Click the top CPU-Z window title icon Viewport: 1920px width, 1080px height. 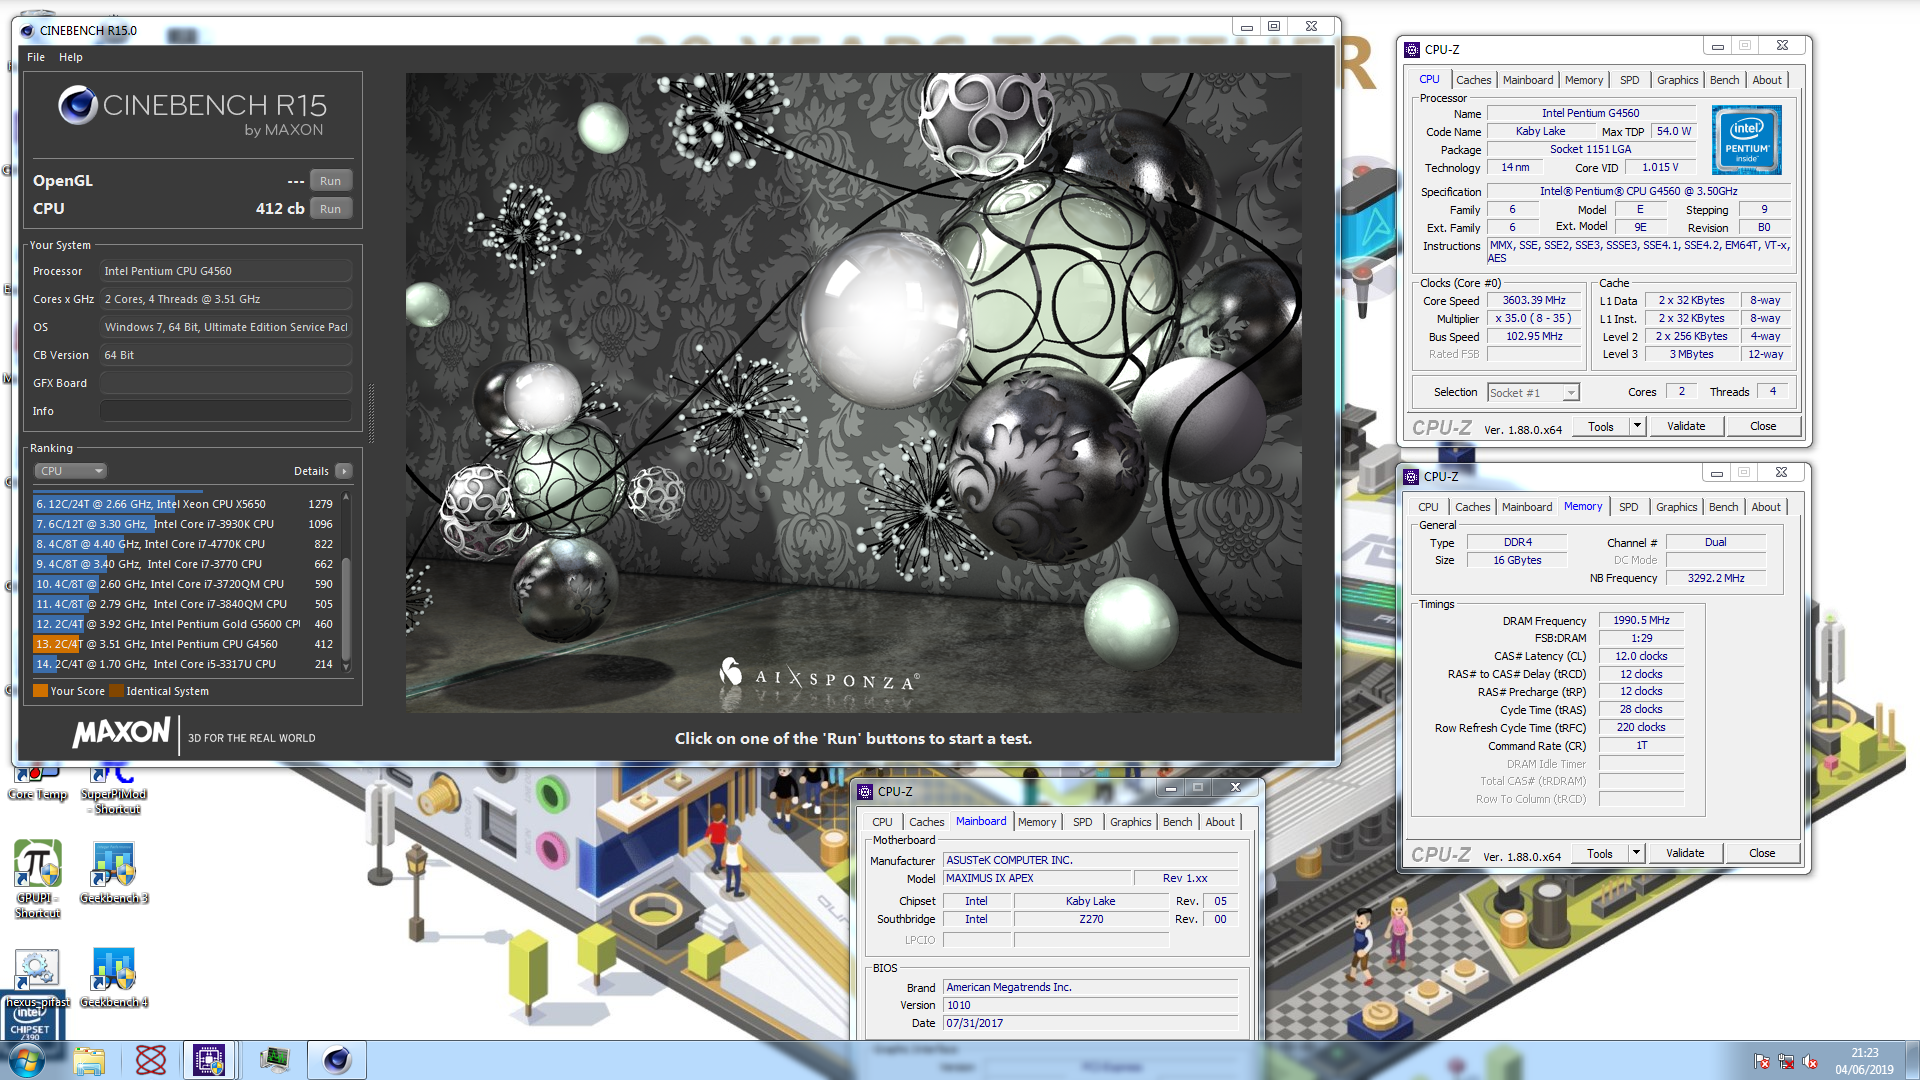[x=1412, y=49]
